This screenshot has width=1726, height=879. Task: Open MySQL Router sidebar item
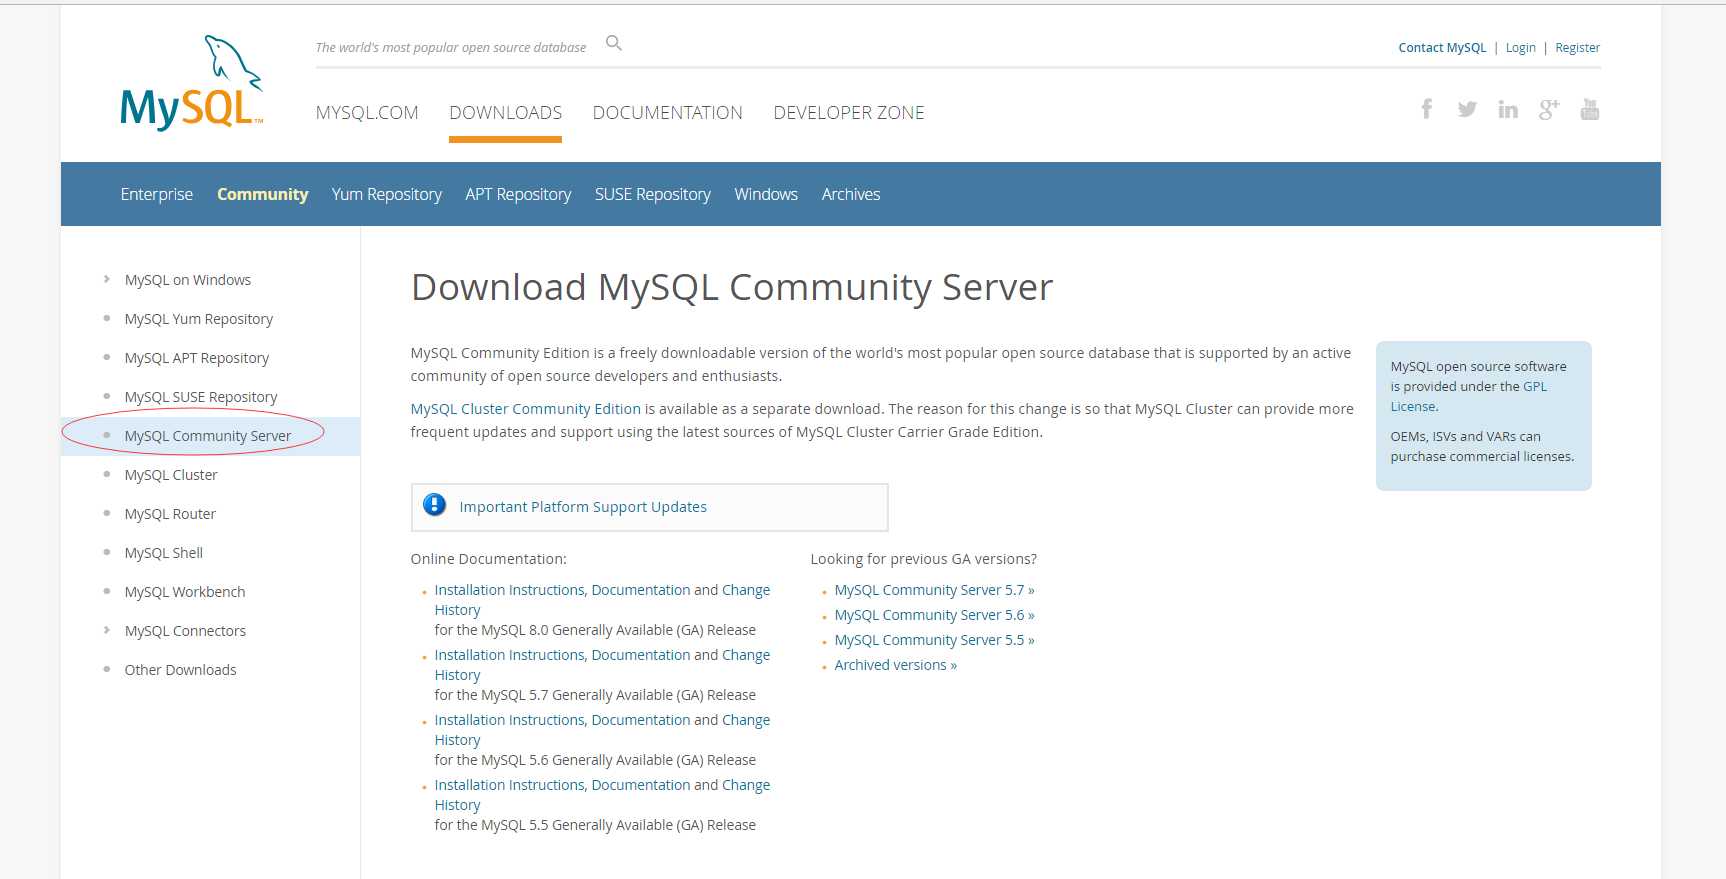[170, 514]
